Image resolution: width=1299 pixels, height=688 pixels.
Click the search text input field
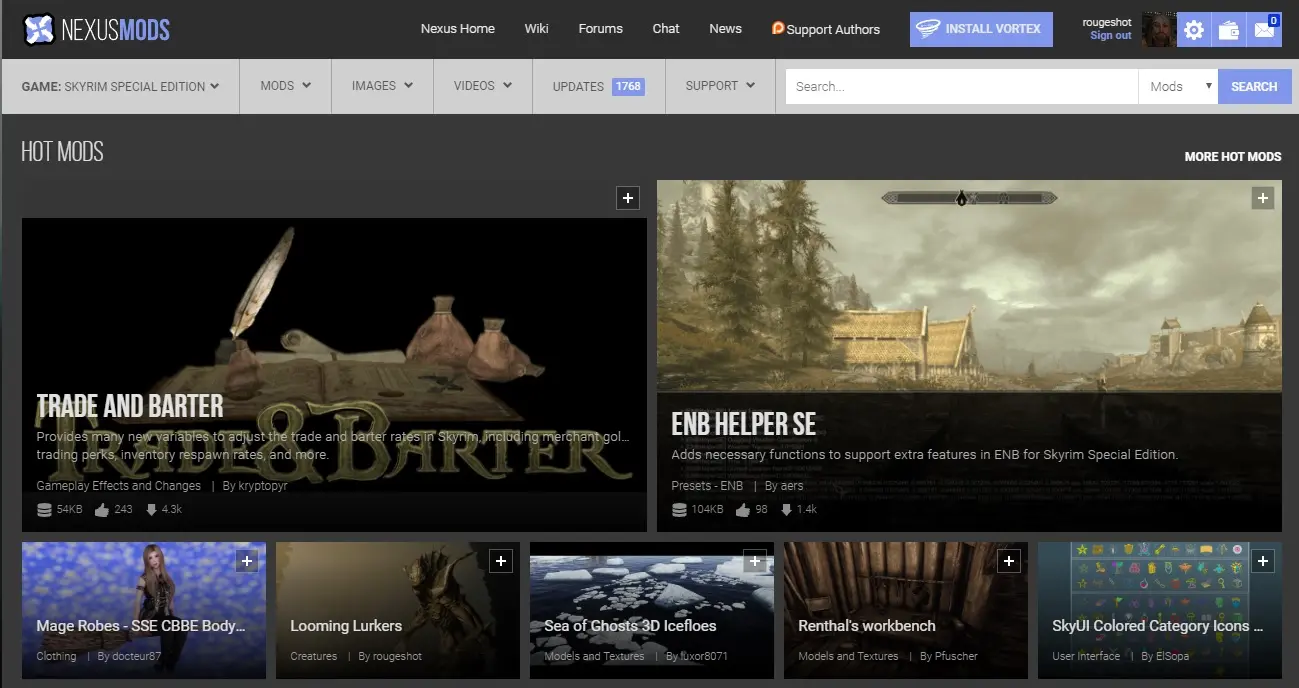tap(962, 87)
